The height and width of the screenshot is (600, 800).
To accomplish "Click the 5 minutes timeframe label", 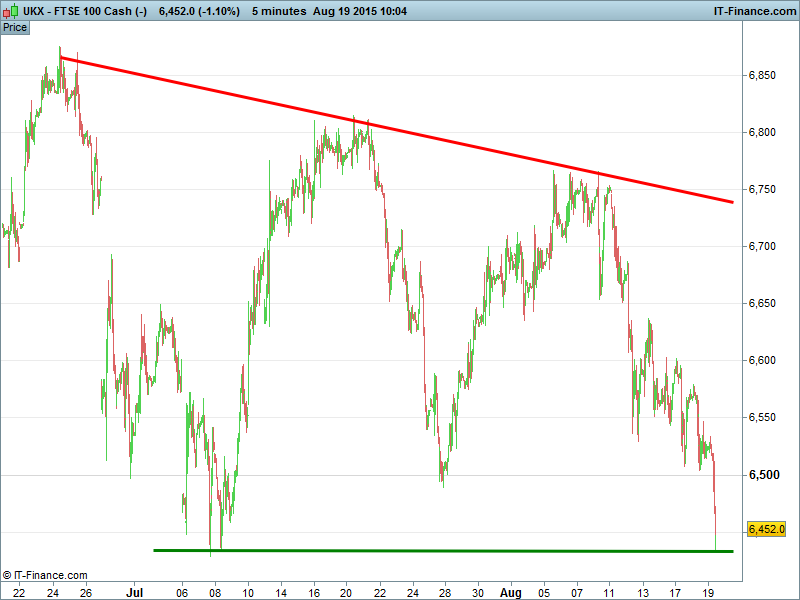I will 279,11.
